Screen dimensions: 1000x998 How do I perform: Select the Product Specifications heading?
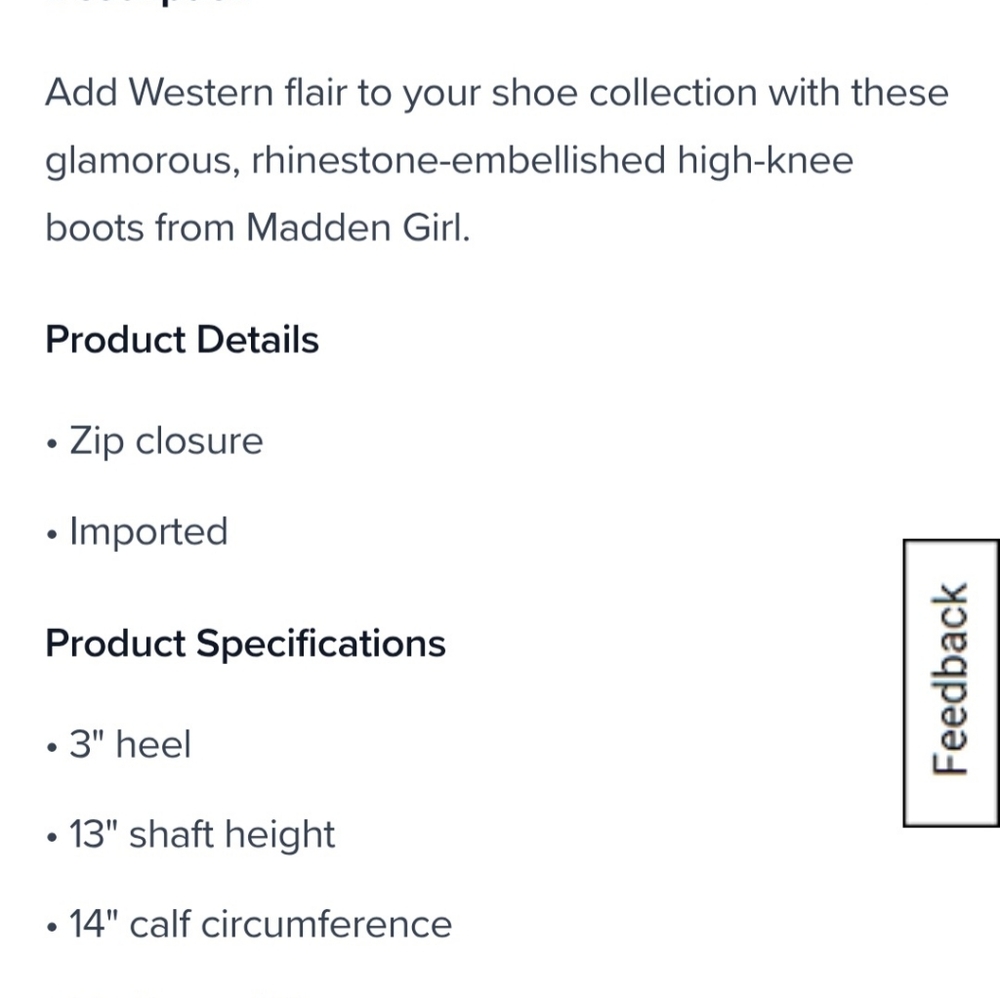(245, 643)
